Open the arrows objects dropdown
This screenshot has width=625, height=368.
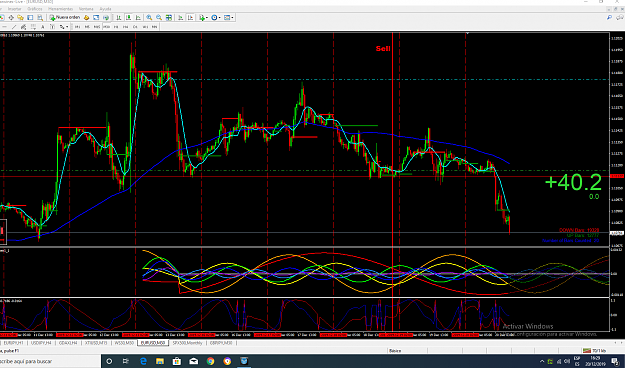pos(64,27)
